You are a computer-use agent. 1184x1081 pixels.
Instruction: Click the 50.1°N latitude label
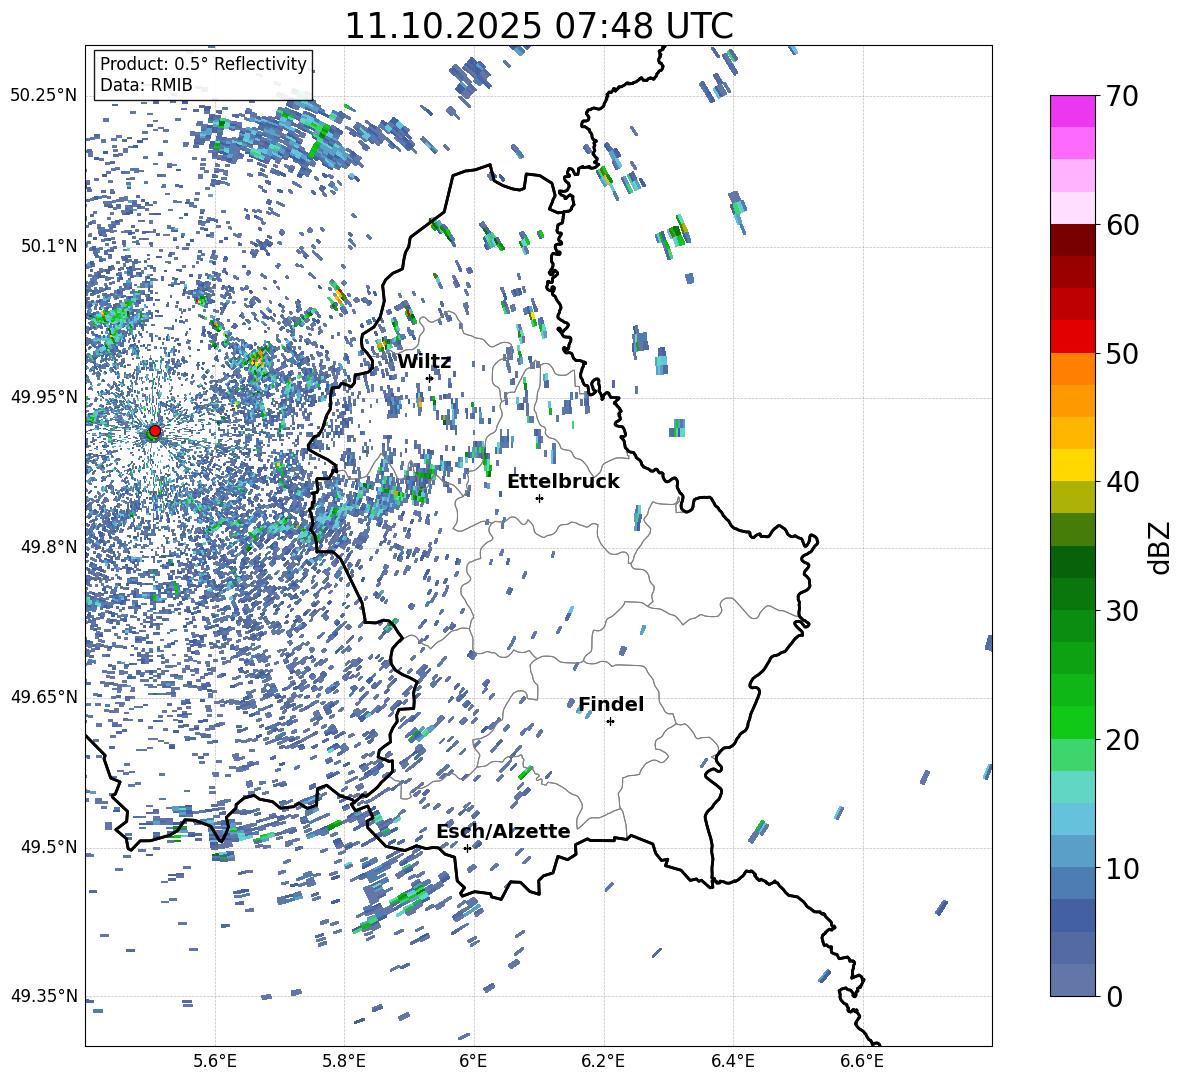pyautogui.click(x=48, y=246)
